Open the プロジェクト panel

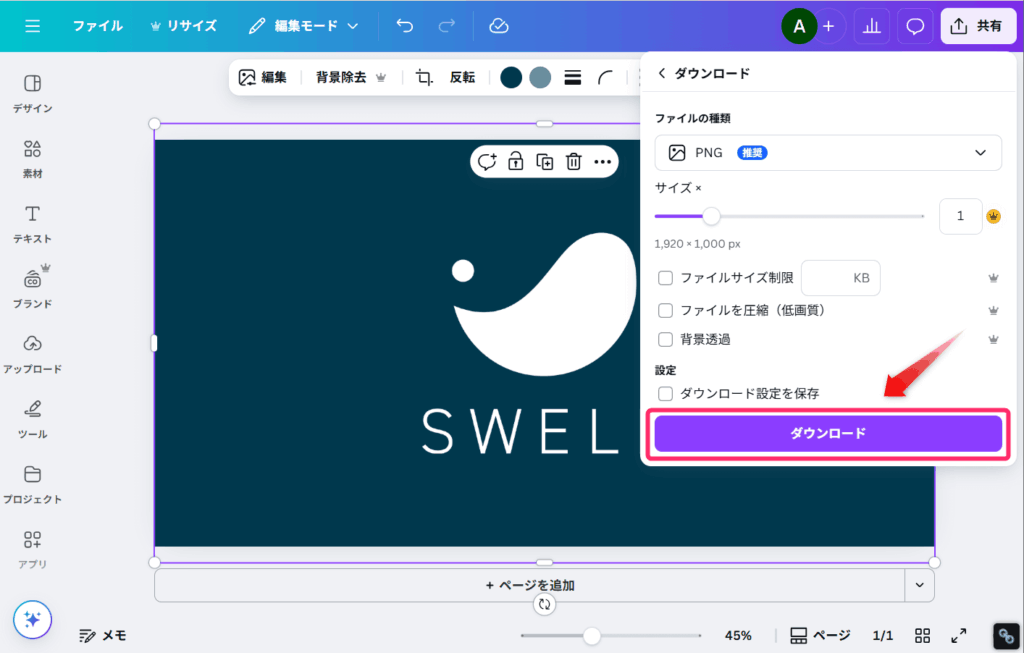(33, 485)
